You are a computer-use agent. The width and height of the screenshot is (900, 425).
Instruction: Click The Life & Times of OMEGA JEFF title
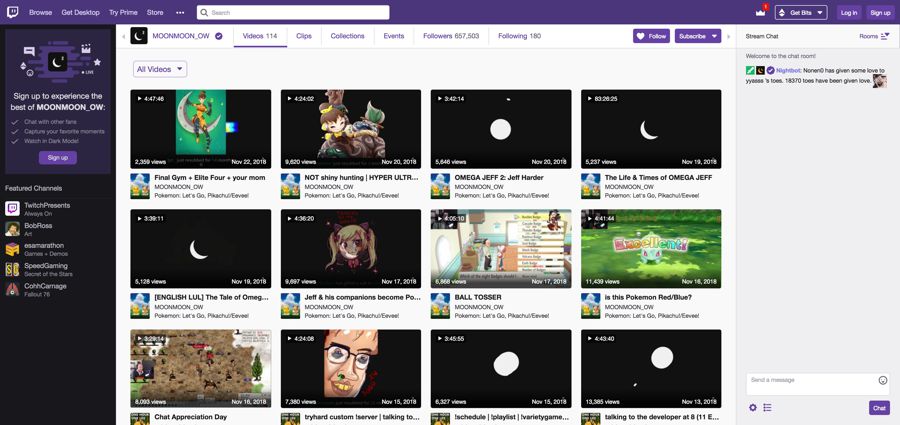point(658,177)
